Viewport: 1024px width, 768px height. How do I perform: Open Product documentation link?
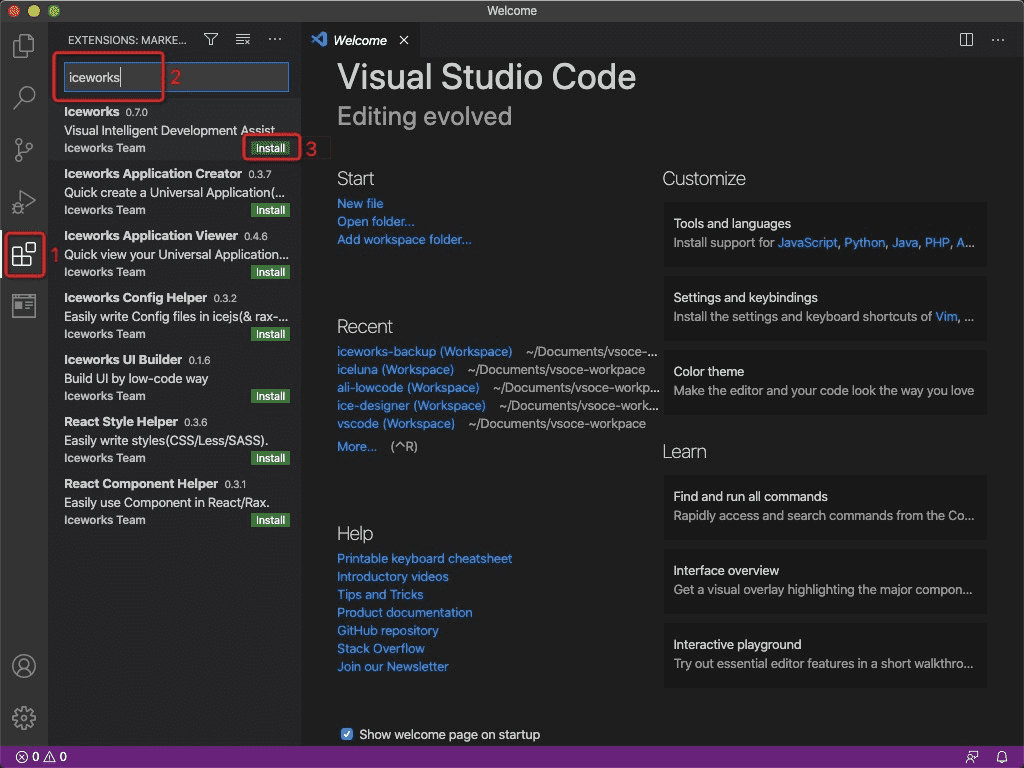404,613
